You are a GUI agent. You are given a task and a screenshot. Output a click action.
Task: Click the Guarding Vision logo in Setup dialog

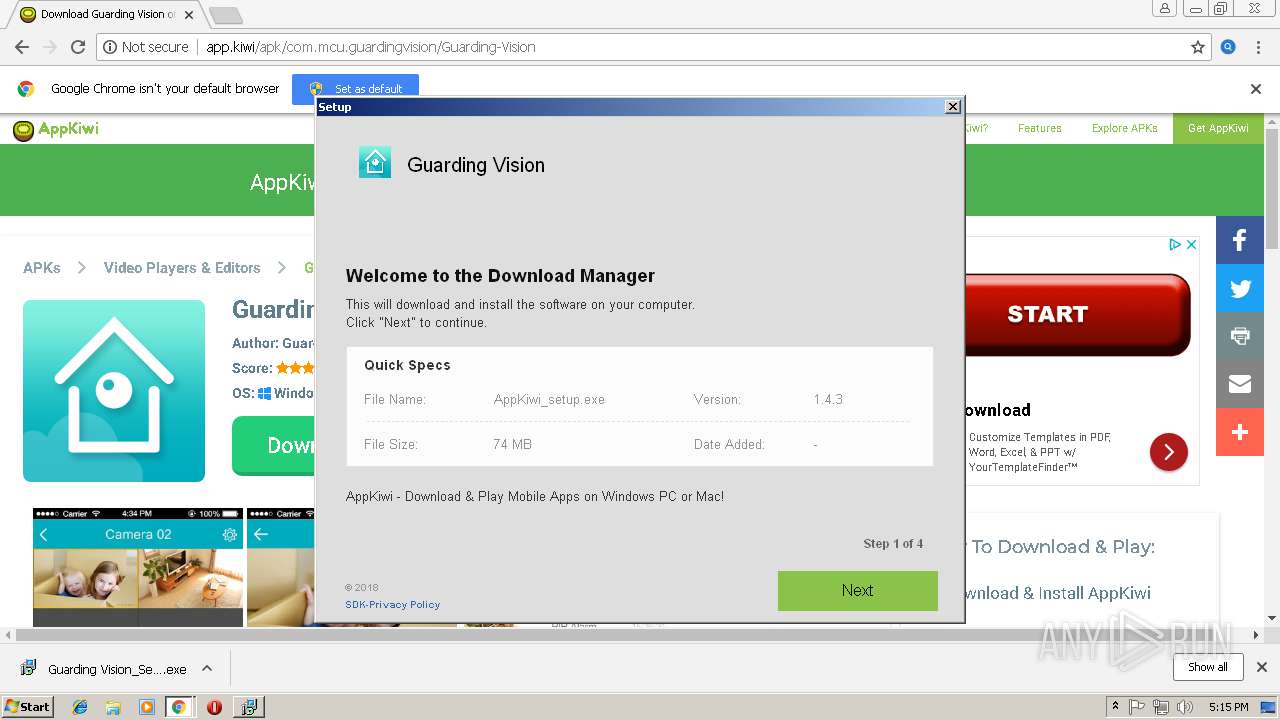click(x=375, y=162)
